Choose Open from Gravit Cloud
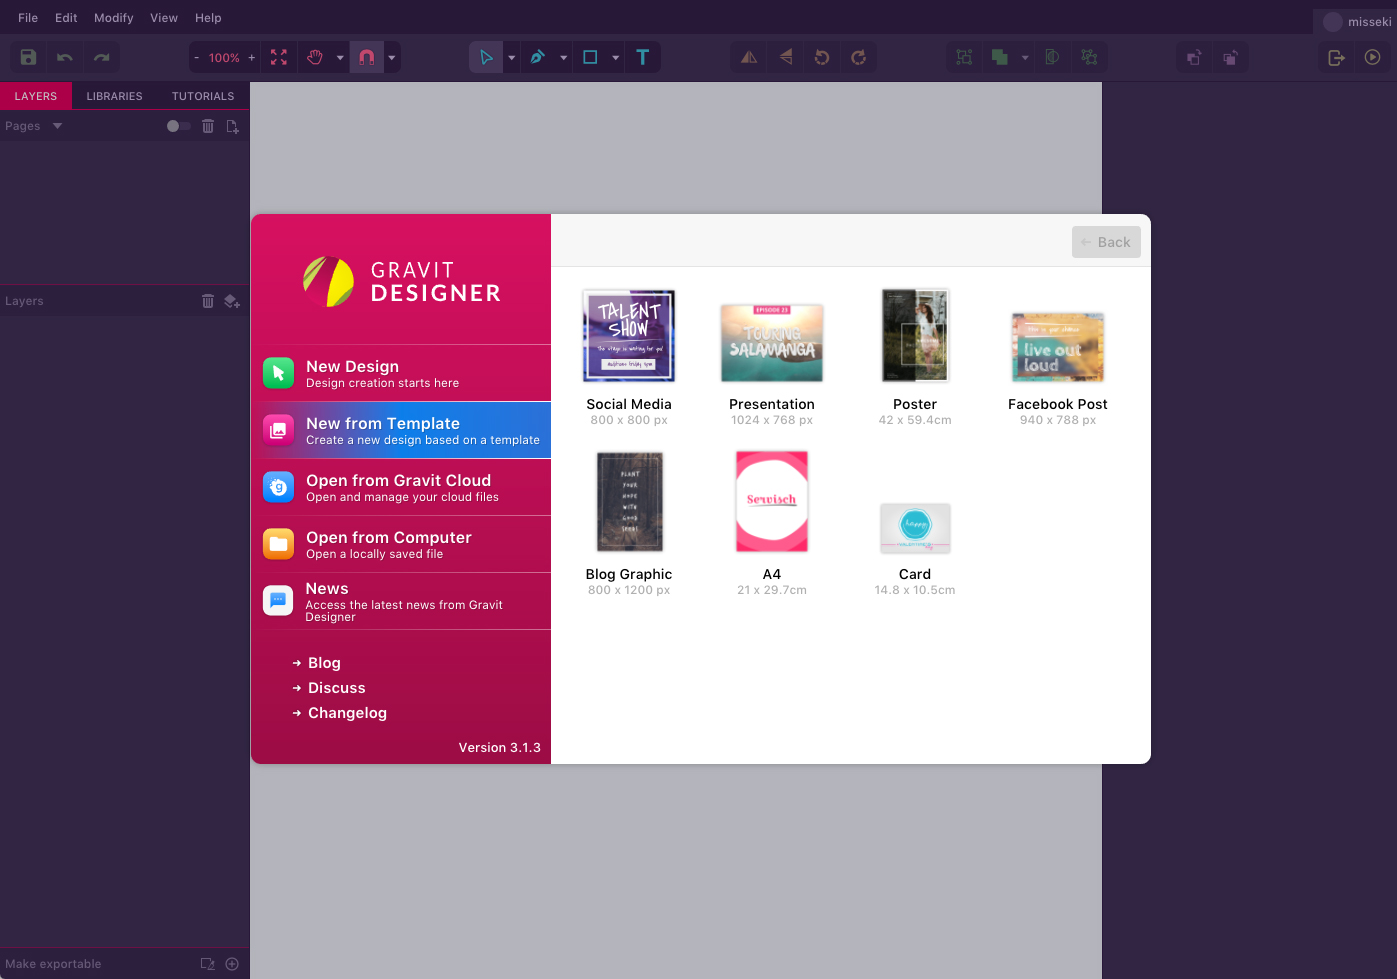The height and width of the screenshot is (979, 1397). [401, 487]
